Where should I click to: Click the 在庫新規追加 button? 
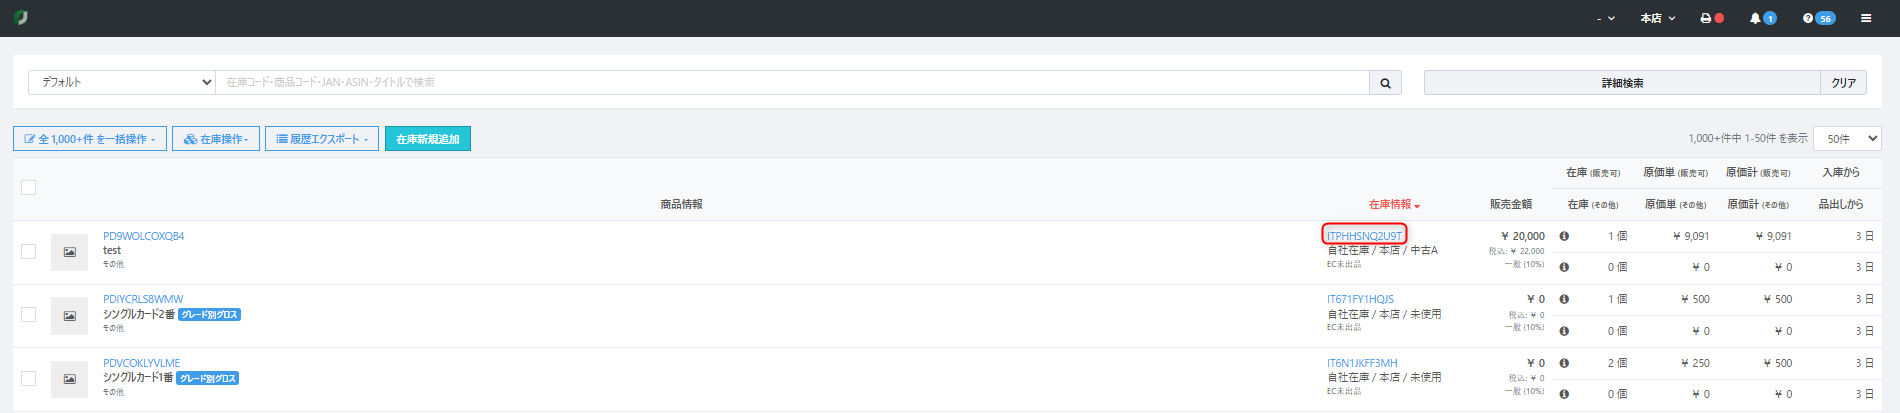[428, 139]
